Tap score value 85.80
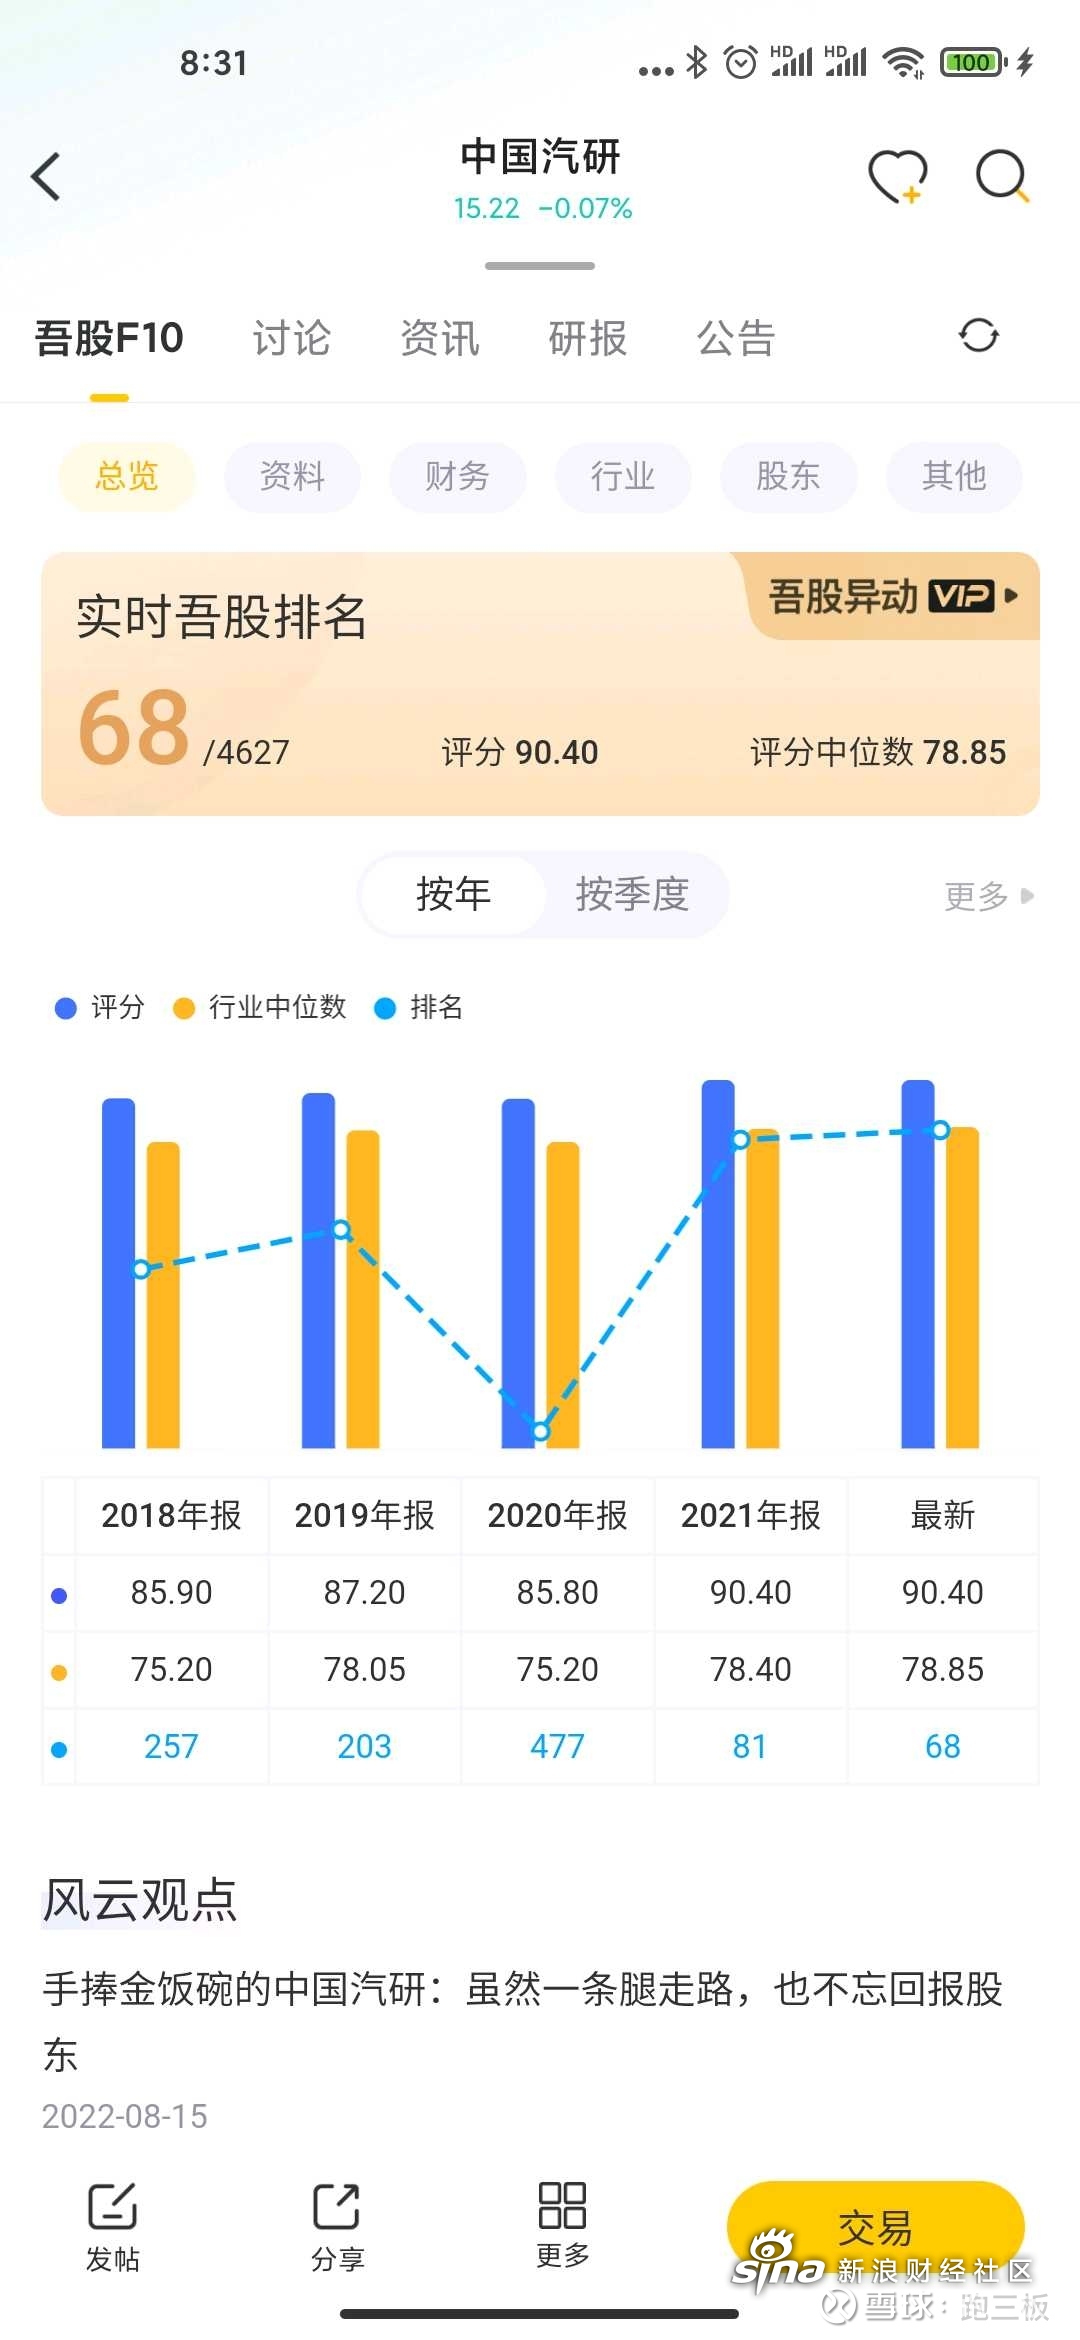Viewport: 1080px width, 2340px height. click(557, 1593)
